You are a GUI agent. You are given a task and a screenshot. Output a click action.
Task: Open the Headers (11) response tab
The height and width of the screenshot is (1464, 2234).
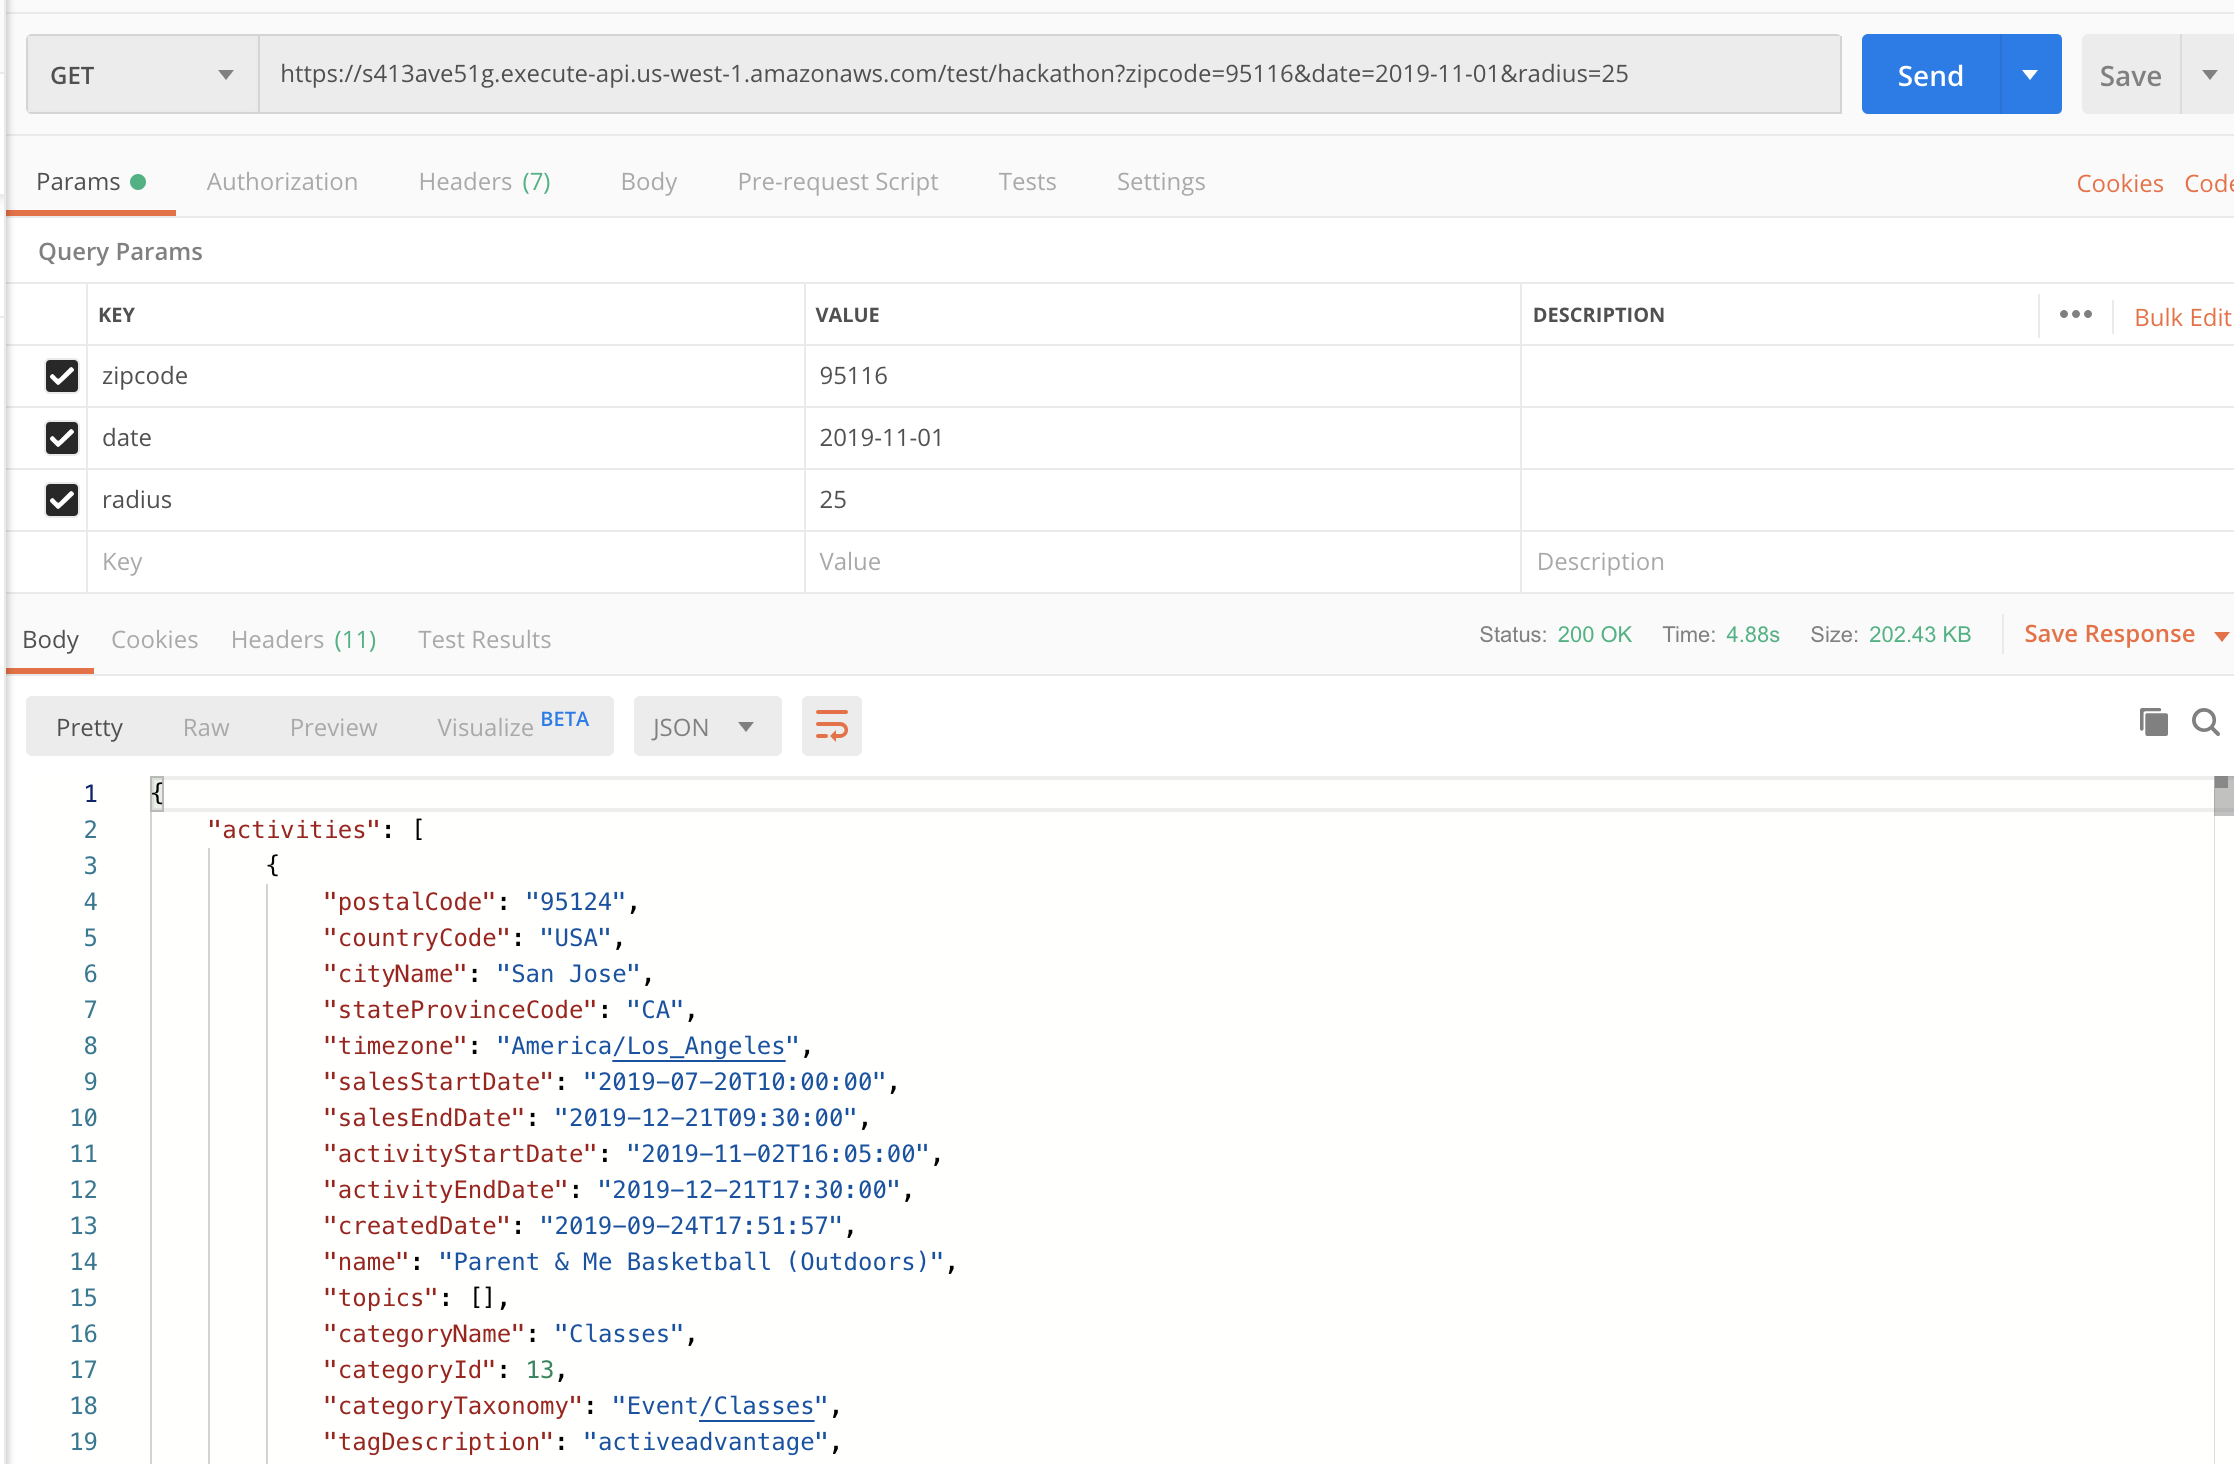tap(303, 640)
